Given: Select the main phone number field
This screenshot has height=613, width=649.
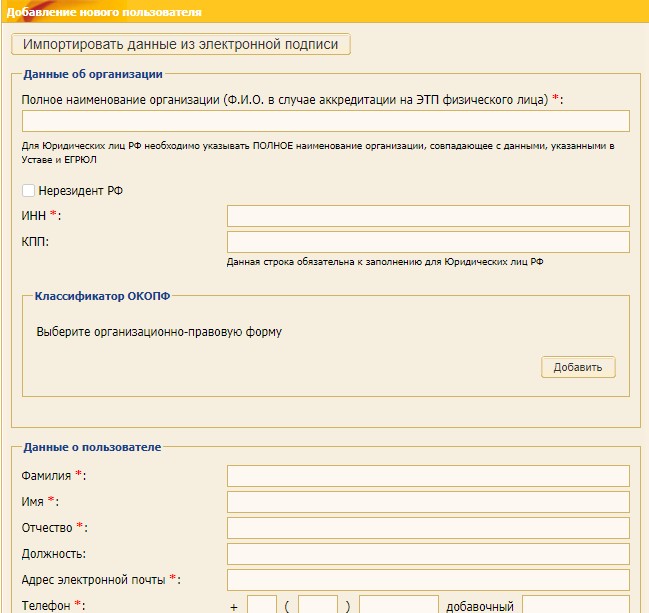Looking at the screenshot, I should click(398, 605).
